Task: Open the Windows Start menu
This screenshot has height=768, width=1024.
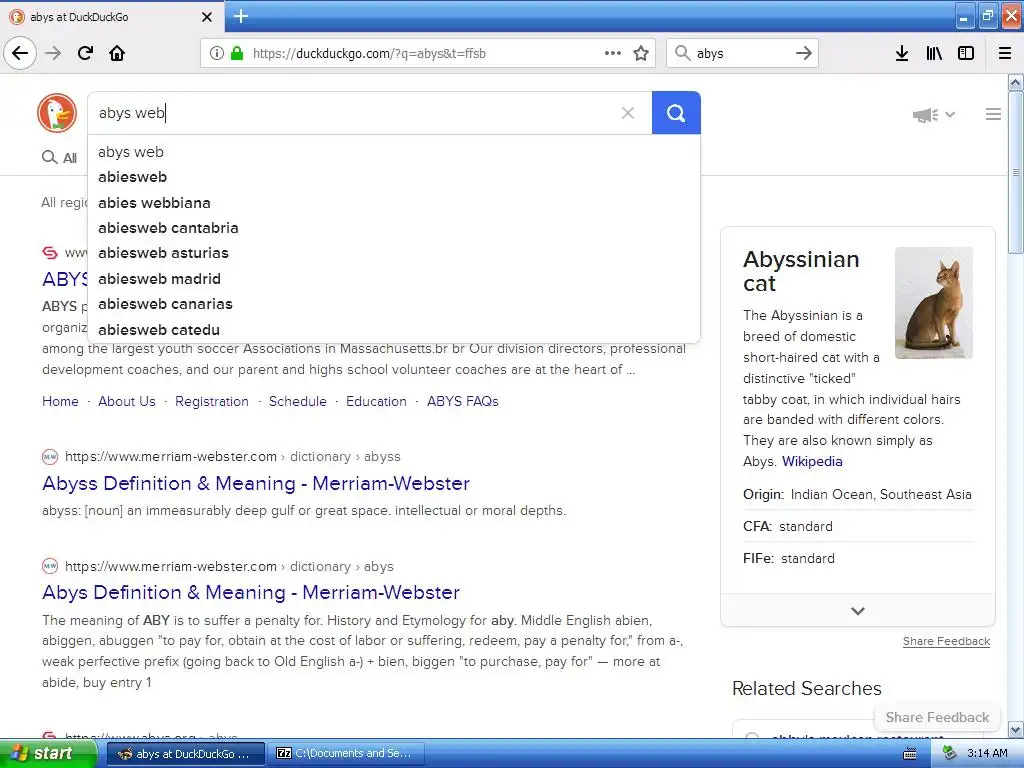Action: click(49, 754)
